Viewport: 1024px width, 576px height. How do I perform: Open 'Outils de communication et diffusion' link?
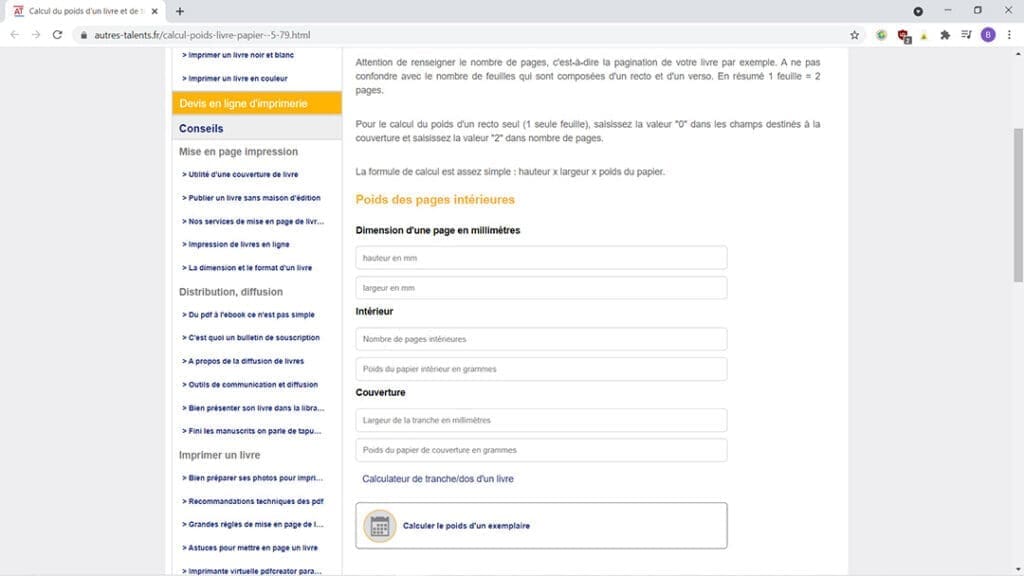coord(249,385)
